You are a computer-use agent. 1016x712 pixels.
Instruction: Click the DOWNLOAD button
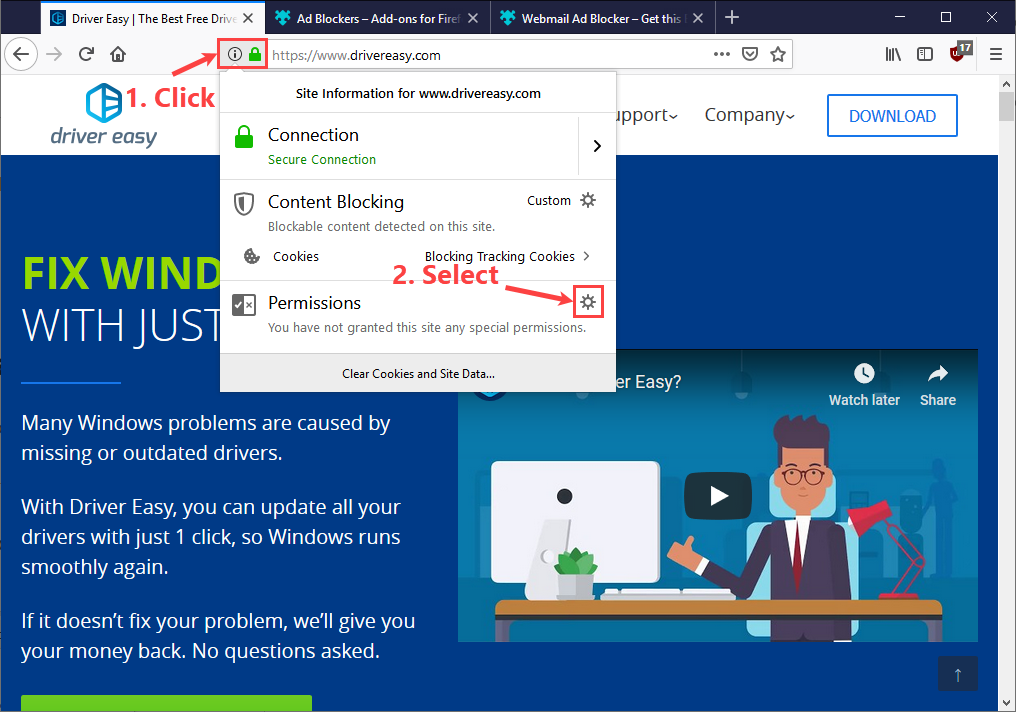tap(891, 114)
